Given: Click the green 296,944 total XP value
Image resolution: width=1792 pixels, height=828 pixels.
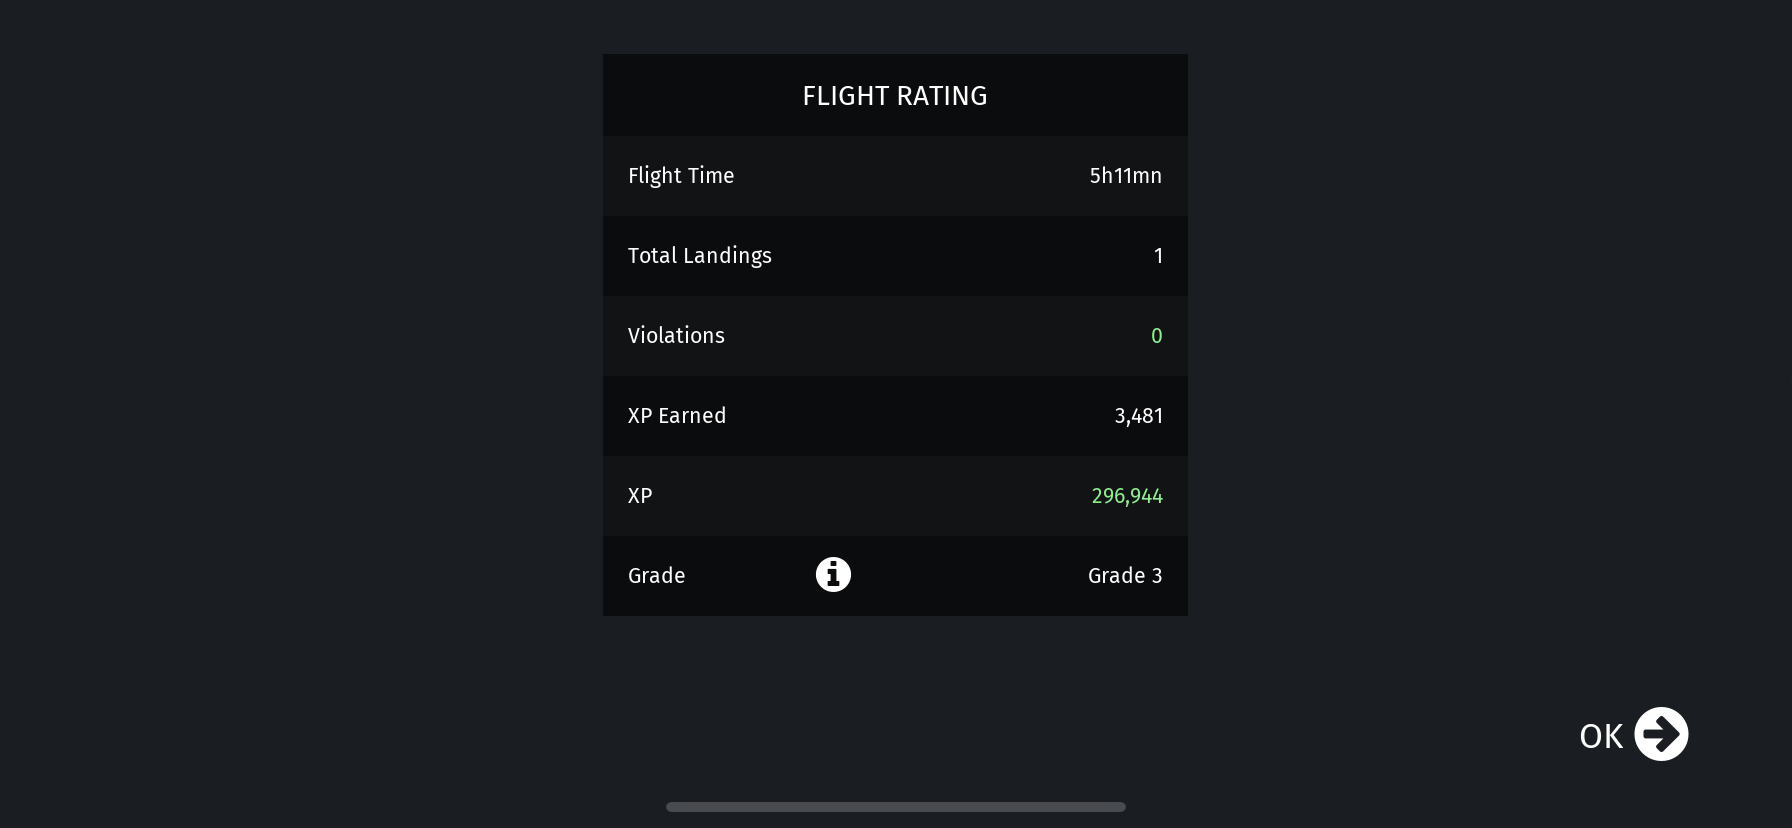Looking at the screenshot, I should (1127, 496).
